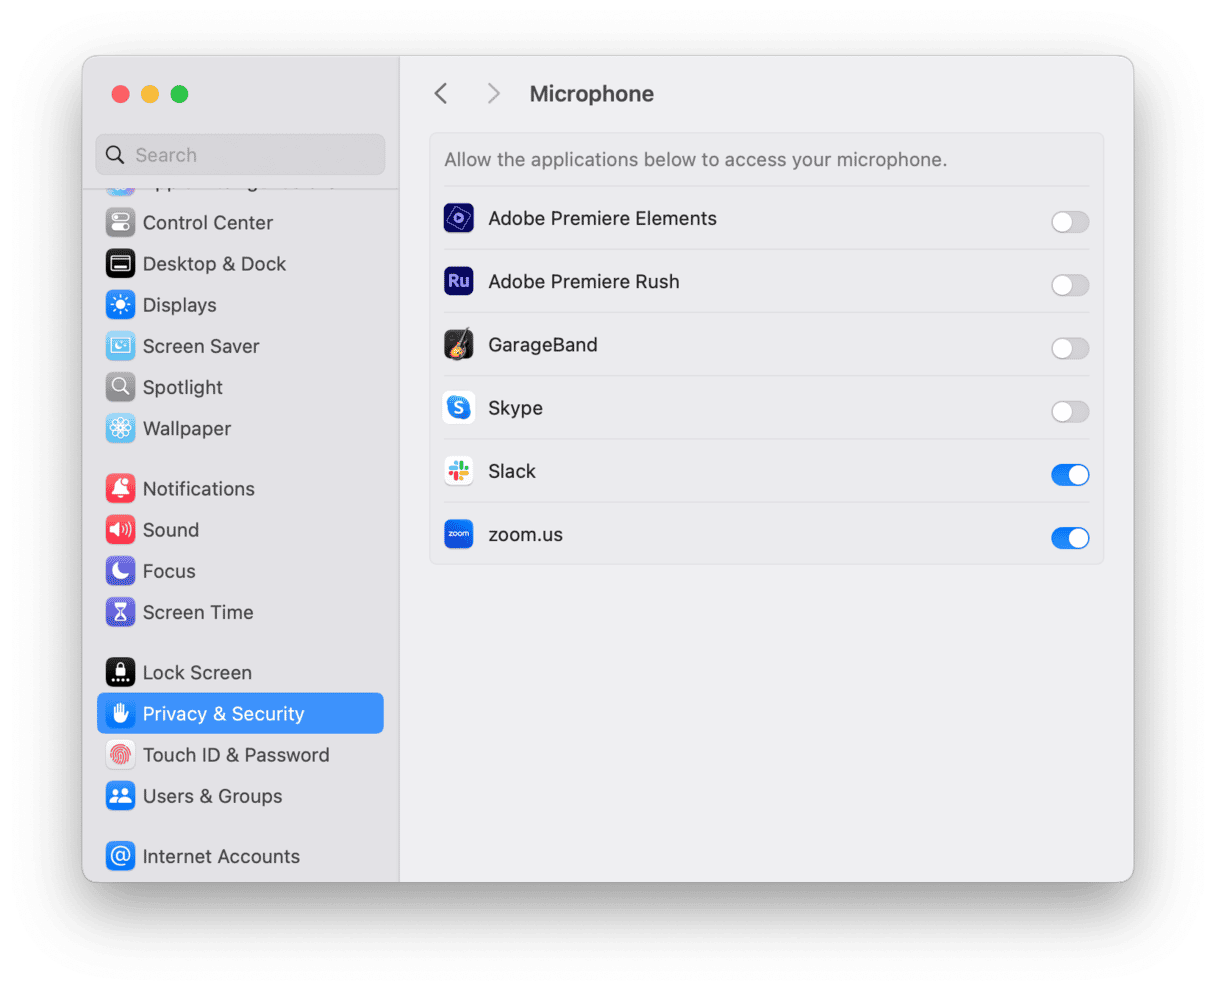Click the Screen Time hourglass icon
Screen dimensions: 1216x991
(120, 611)
